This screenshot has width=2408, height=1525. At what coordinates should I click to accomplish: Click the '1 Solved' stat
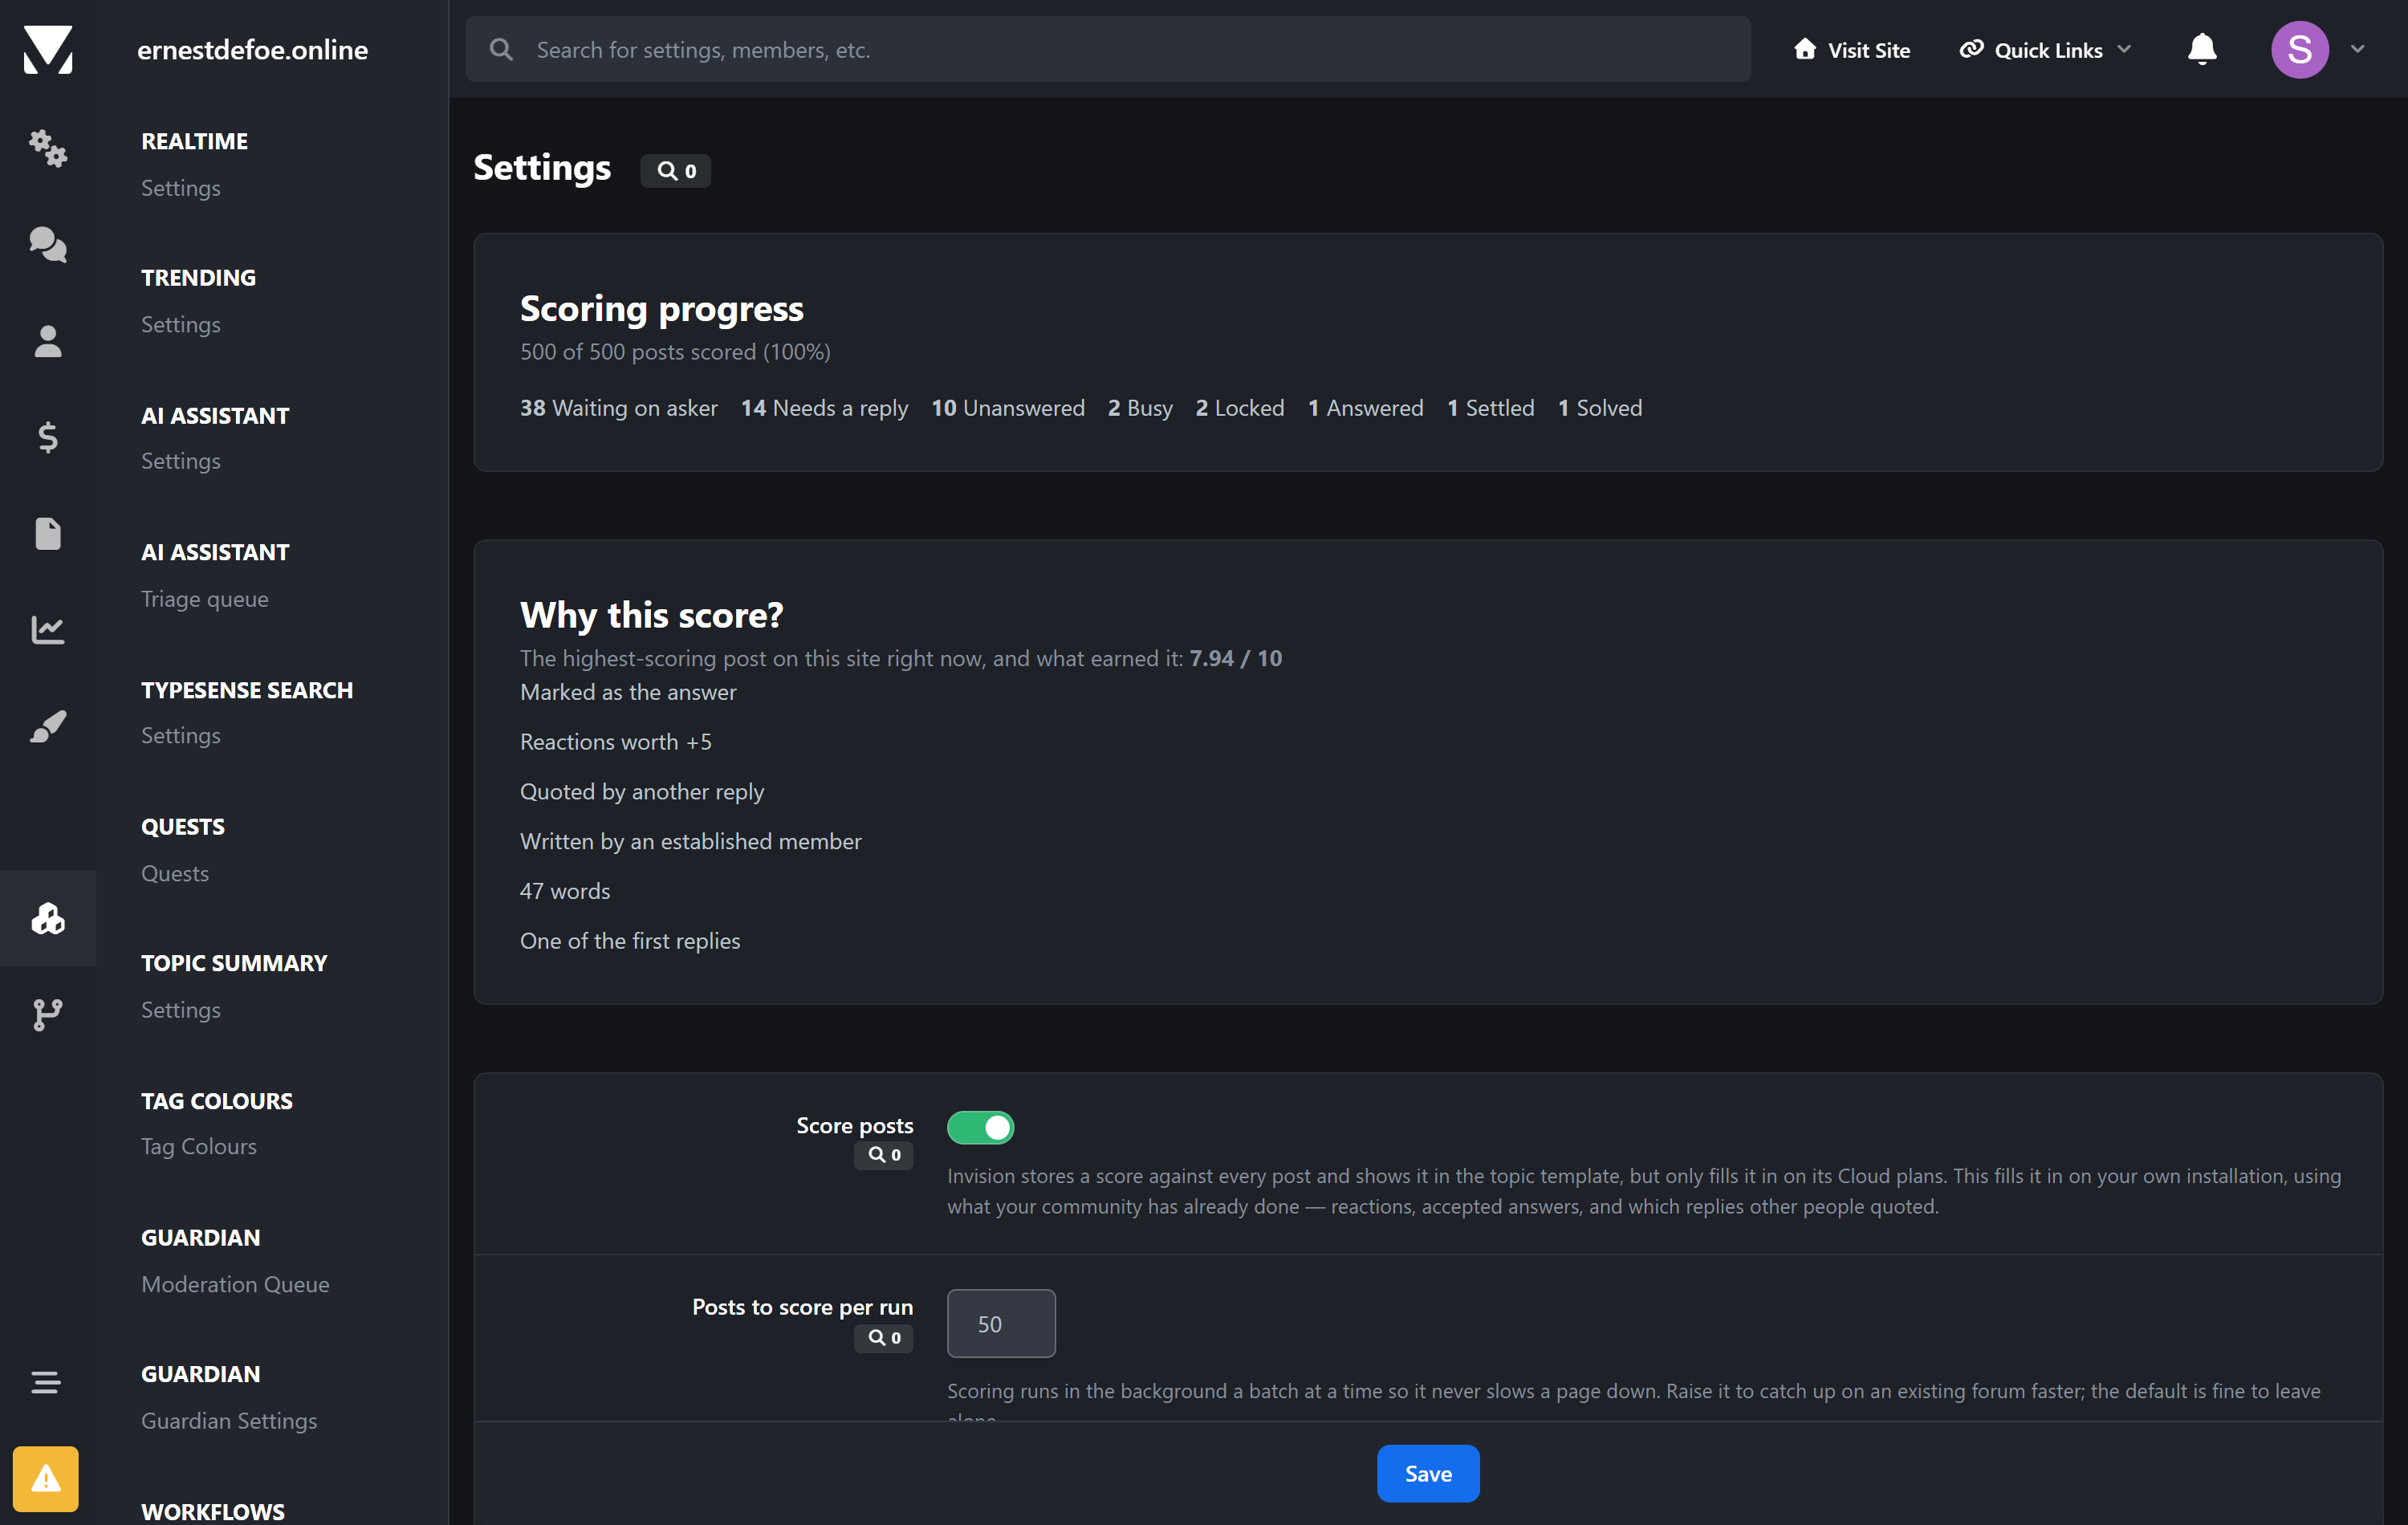click(x=1600, y=408)
